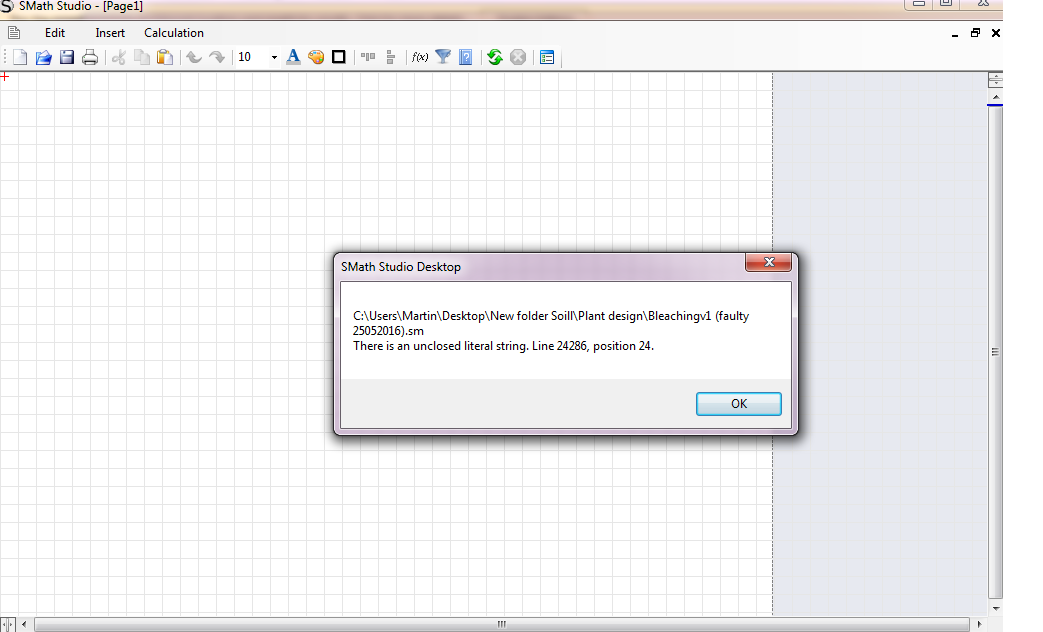Toggle the border frame around region
This screenshot has height=632, width=1043.
tap(339, 57)
